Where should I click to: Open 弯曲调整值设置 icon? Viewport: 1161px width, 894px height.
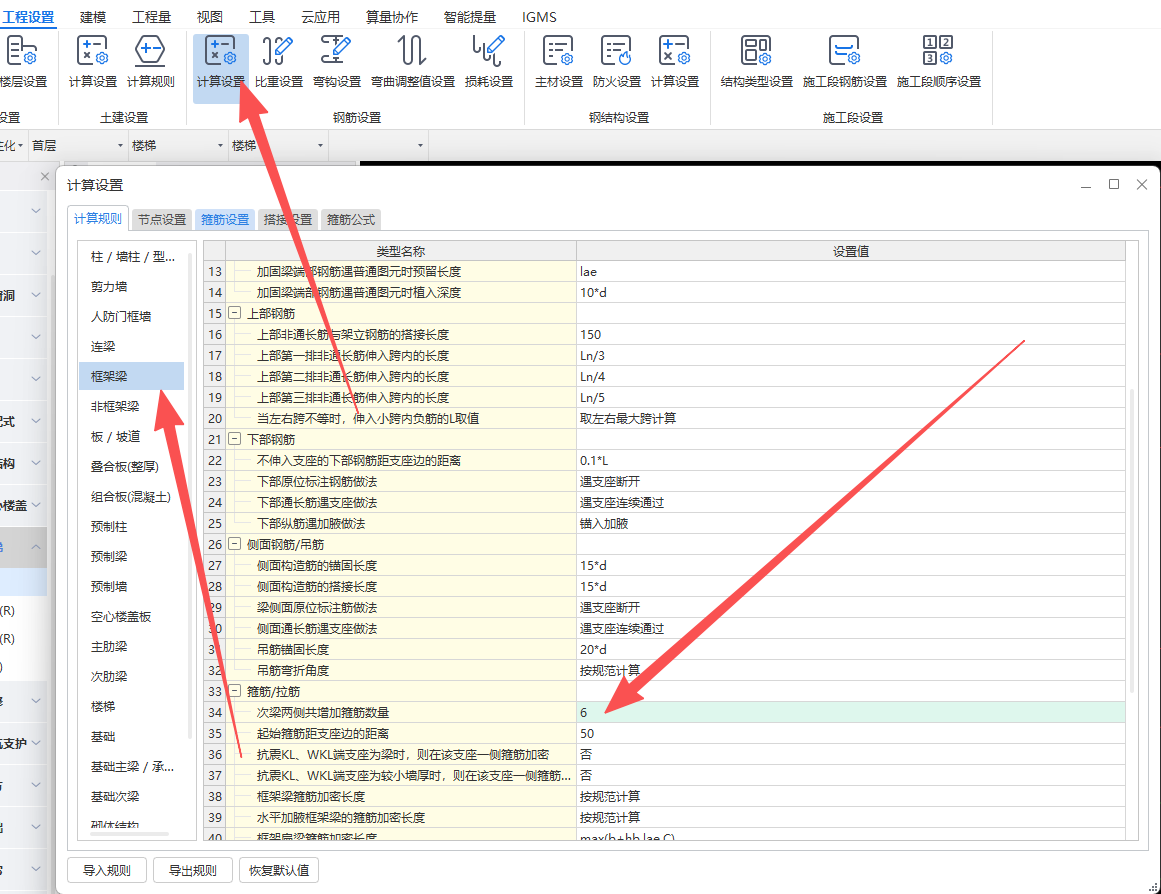coord(412,62)
